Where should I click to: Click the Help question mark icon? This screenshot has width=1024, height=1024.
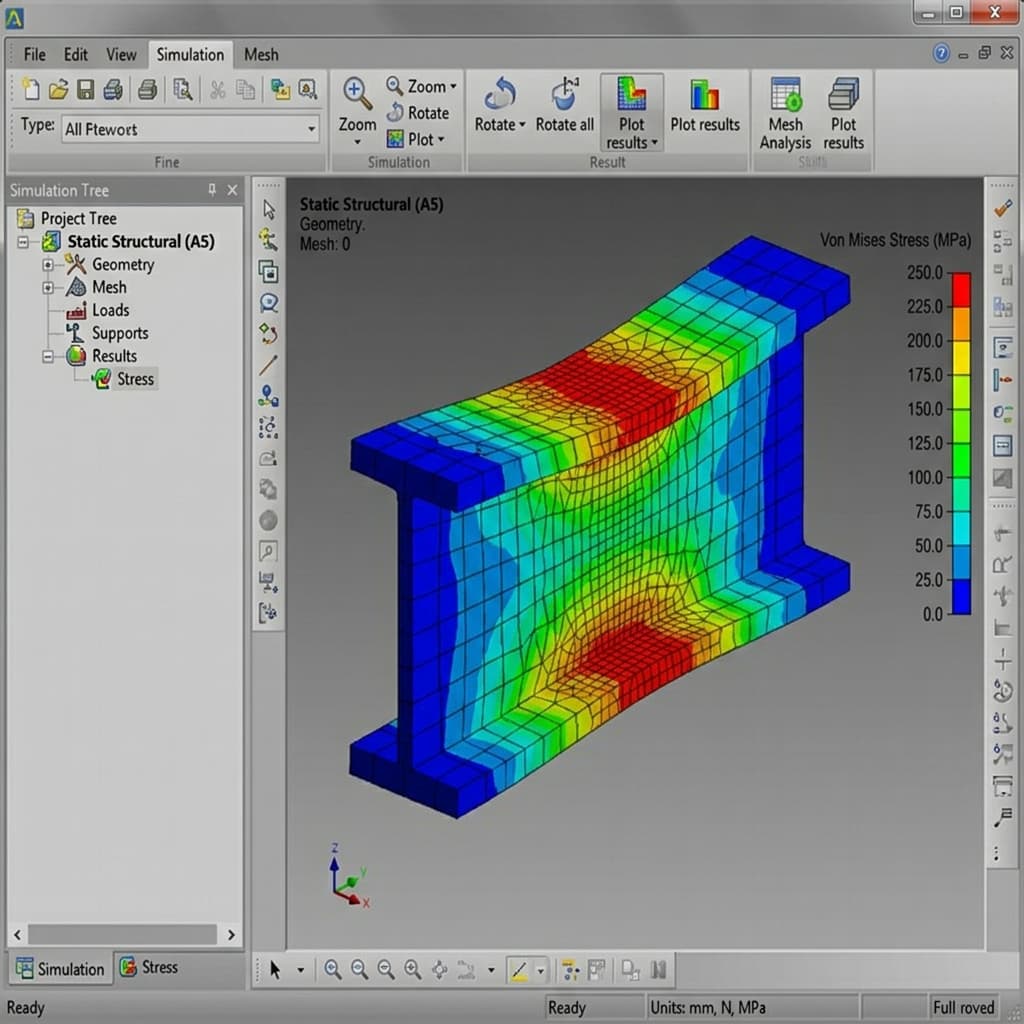coord(940,54)
